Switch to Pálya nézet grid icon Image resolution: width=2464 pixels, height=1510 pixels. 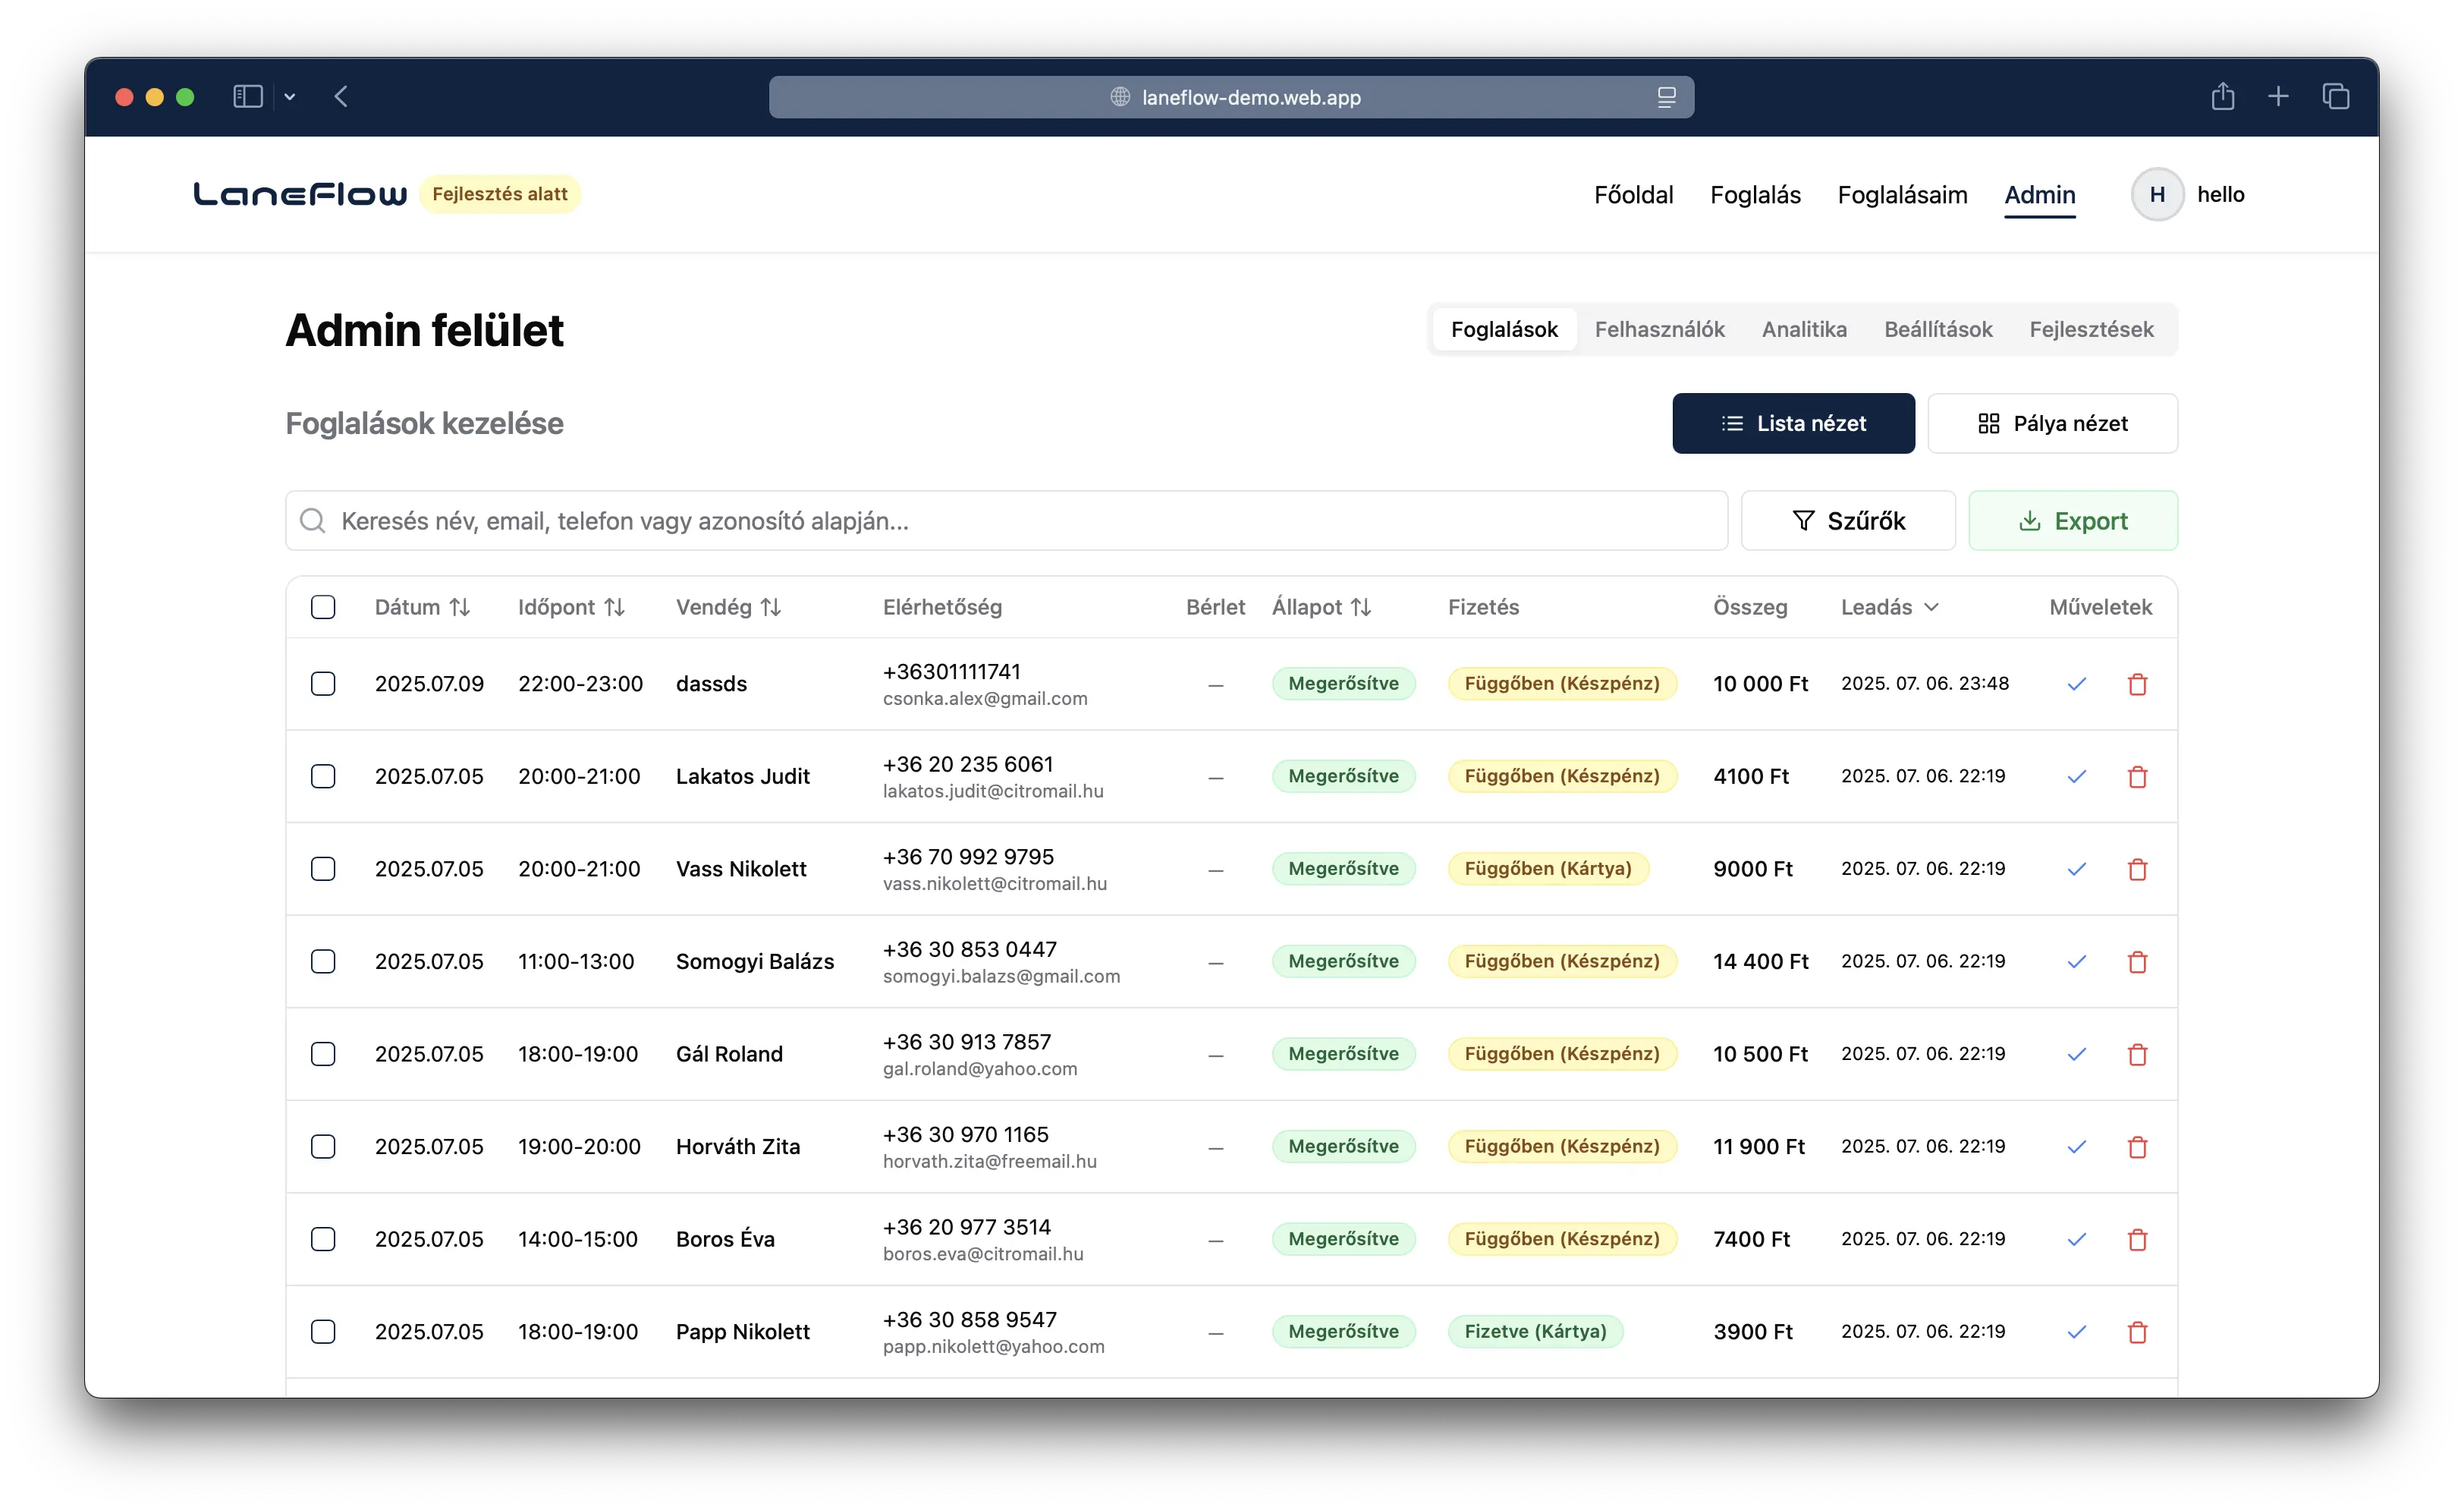[x=1988, y=423]
